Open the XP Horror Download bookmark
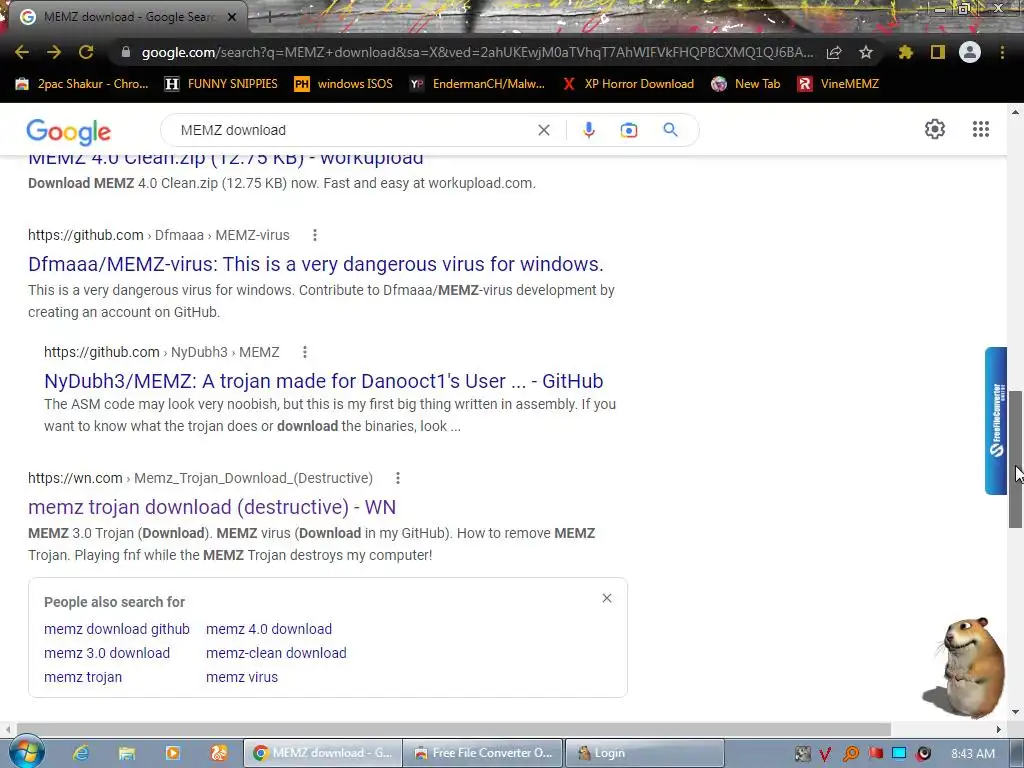The image size is (1024, 768). pyautogui.click(x=628, y=84)
